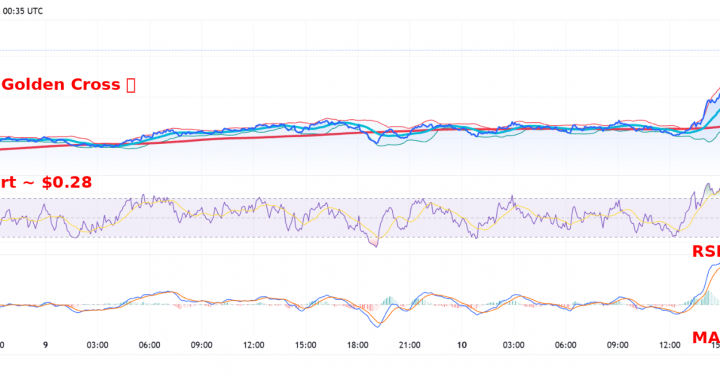The height and width of the screenshot is (380, 720).
Task: Click the date label 9 on axis
Action: [45, 345]
